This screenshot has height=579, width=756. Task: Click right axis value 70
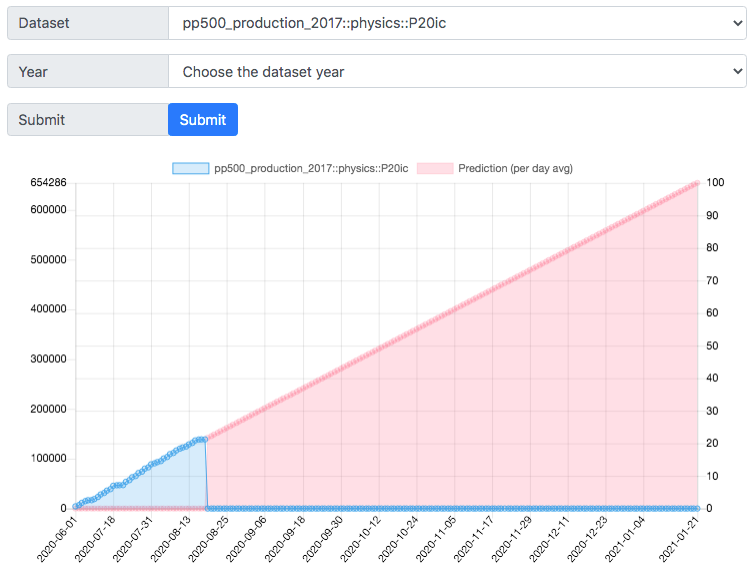pyautogui.click(x=712, y=280)
